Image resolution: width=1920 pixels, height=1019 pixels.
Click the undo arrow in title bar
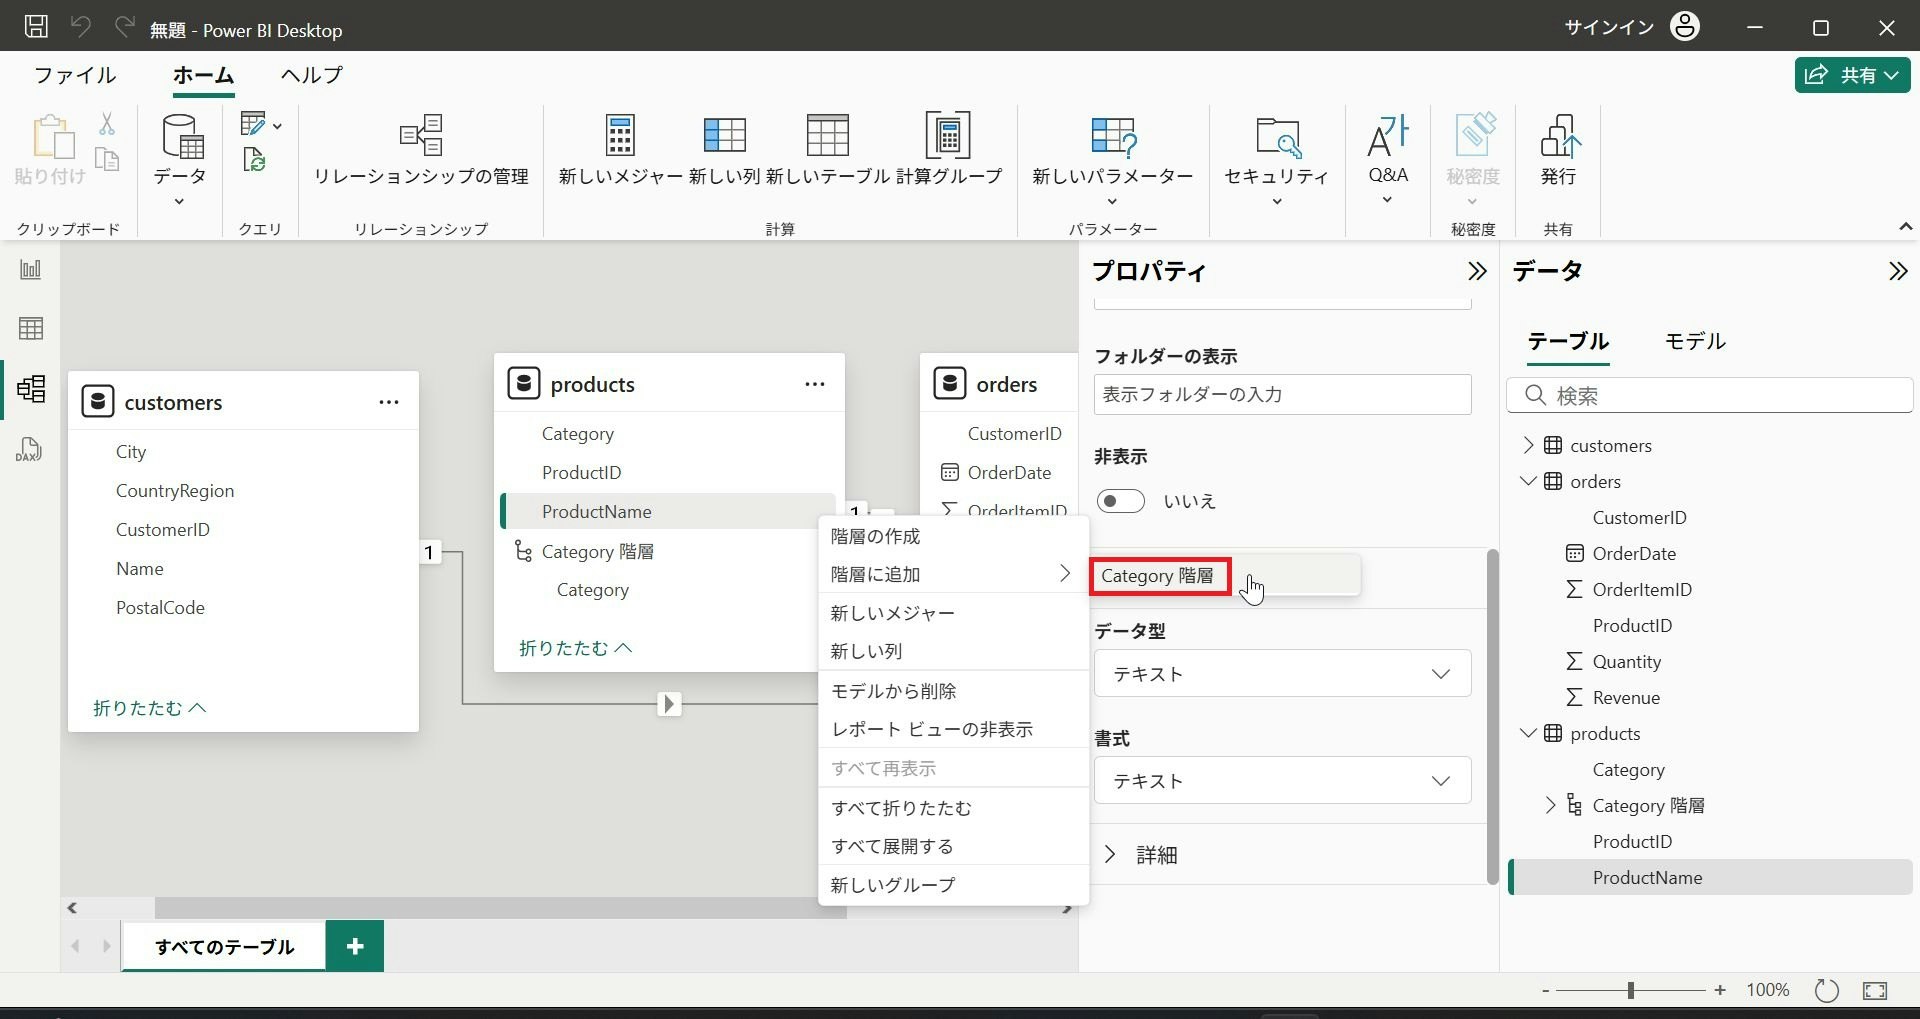click(x=81, y=26)
